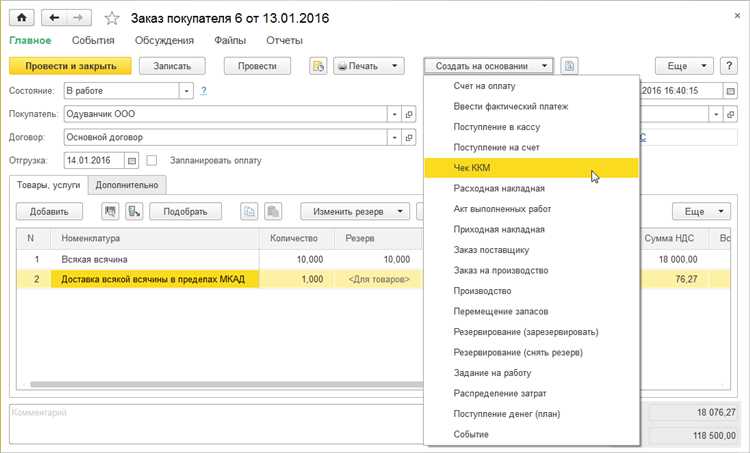Open help with the question mark button

click(728, 66)
